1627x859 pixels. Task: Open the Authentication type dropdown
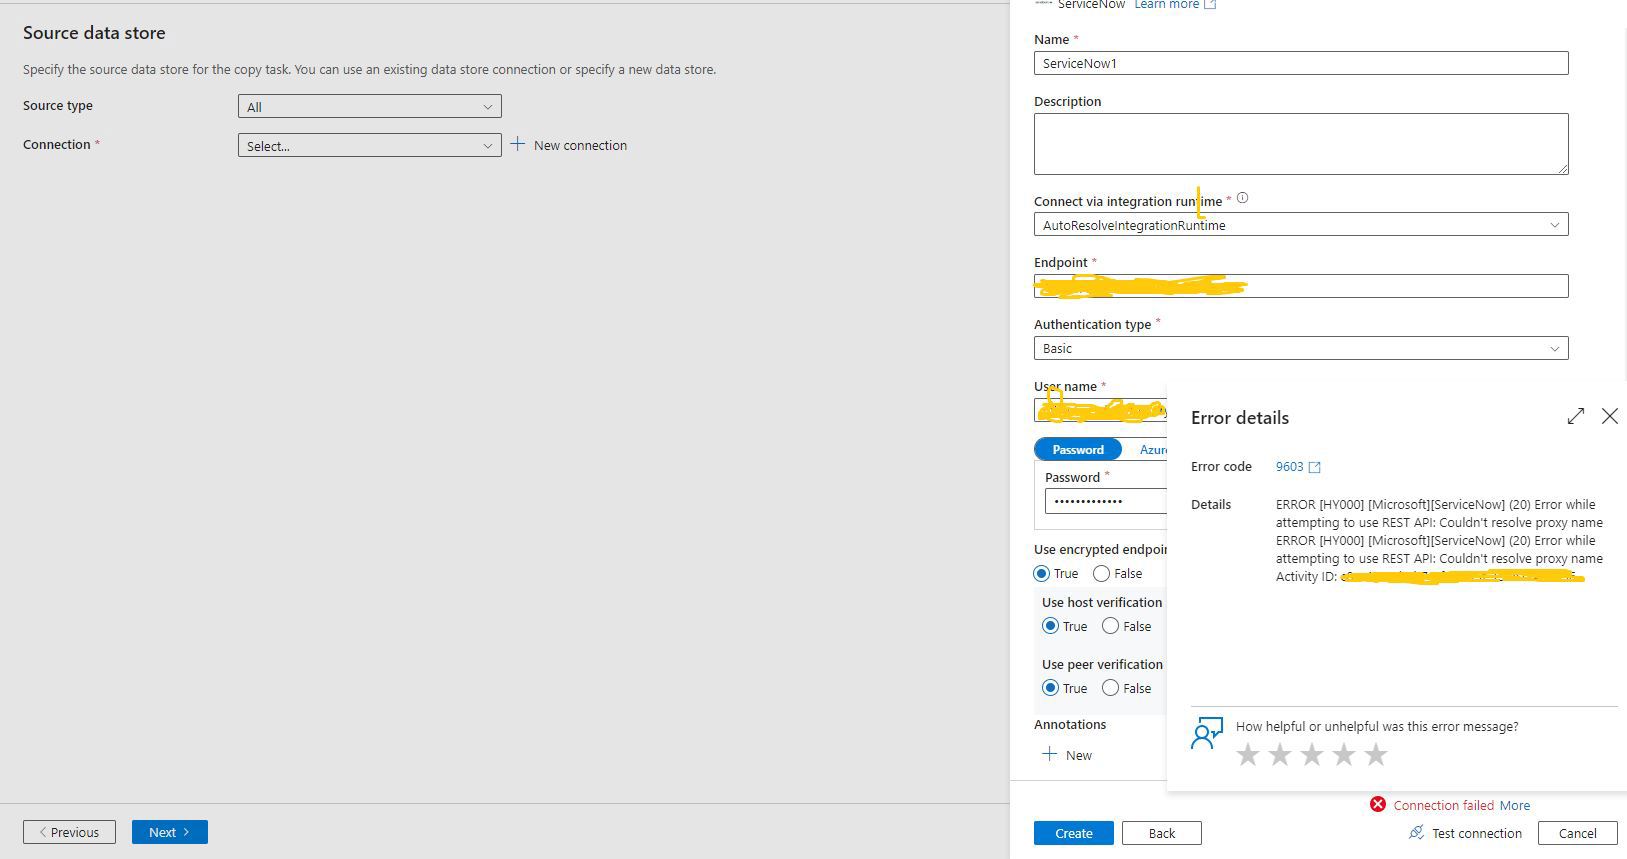[1301, 348]
